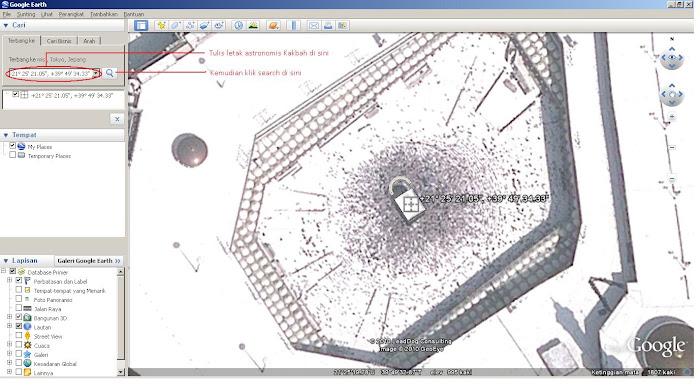Uncheck the Perbatasan dan Label layer

(19, 280)
